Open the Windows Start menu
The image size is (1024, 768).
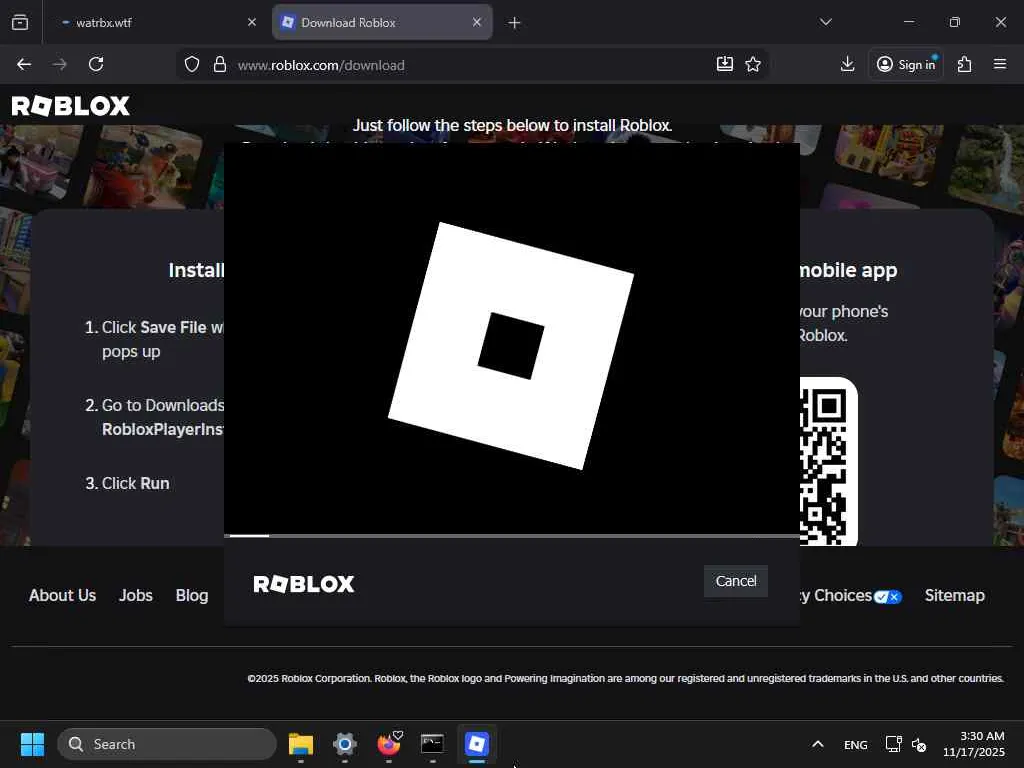point(32,744)
